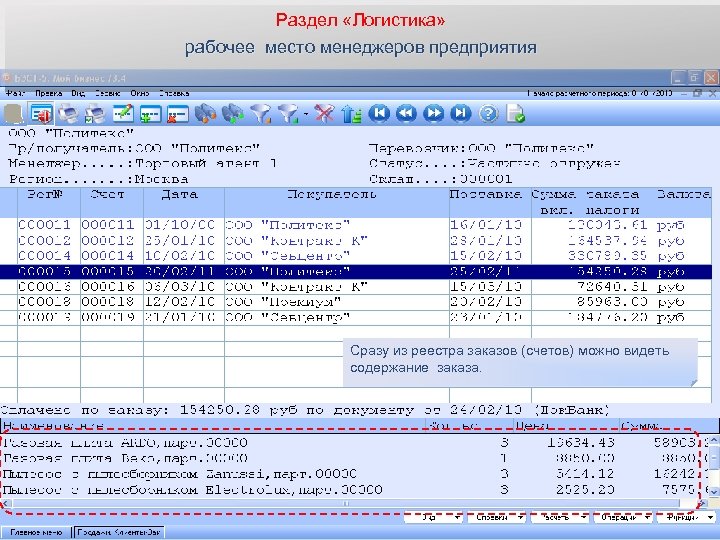The image size is (720, 540).
Task: Go to the last record with the toolbar button
Action: click(x=461, y=113)
